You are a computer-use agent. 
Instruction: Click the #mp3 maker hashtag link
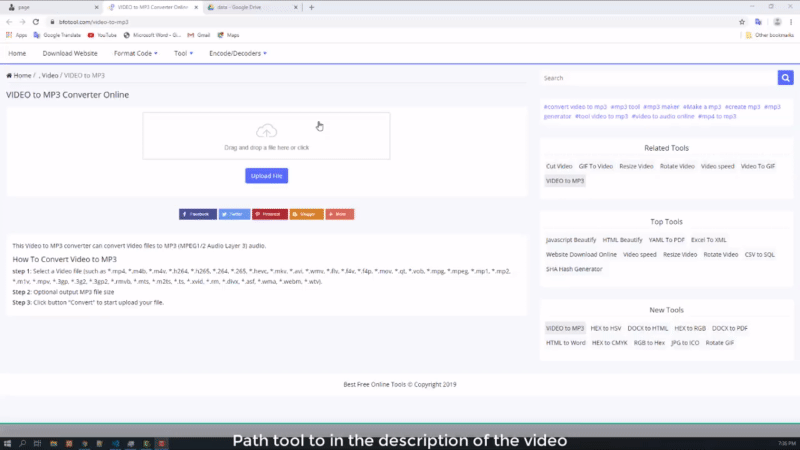(661, 106)
